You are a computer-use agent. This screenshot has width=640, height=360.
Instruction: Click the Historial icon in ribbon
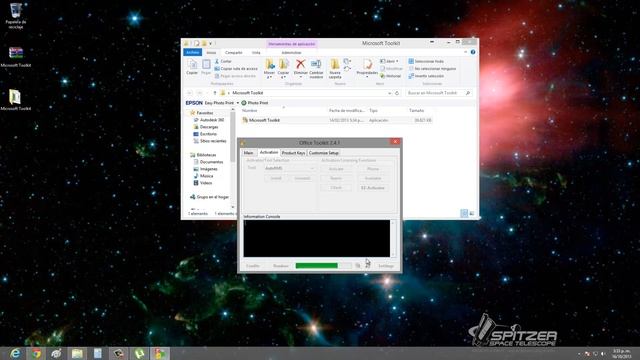(391, 76)
